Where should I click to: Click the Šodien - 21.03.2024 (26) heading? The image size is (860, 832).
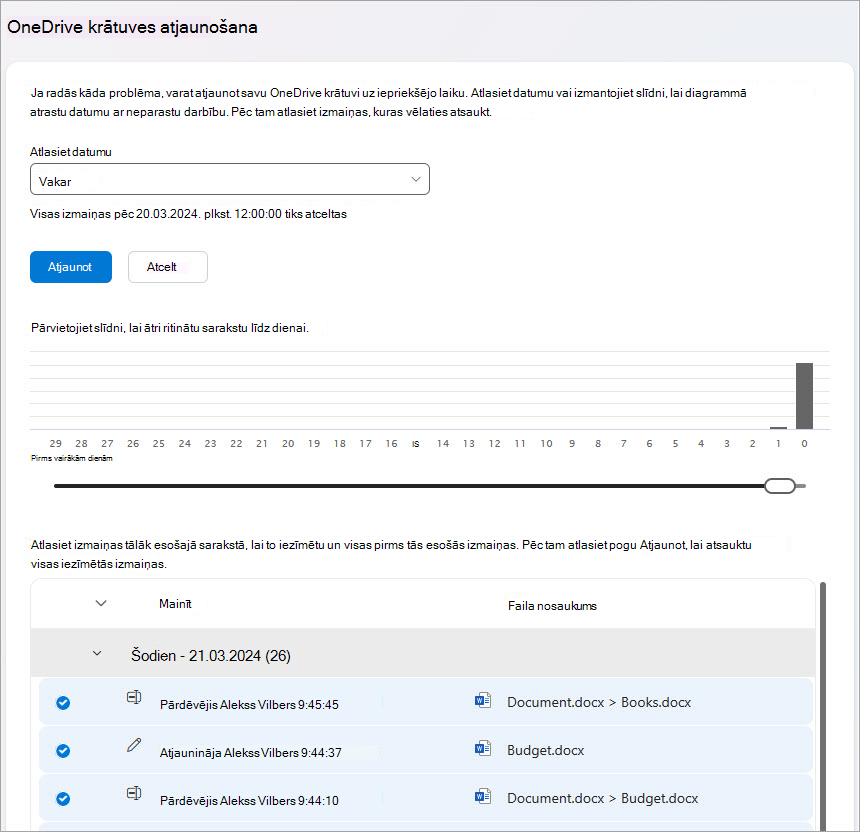pyautogui.click(x=211, y=655)
